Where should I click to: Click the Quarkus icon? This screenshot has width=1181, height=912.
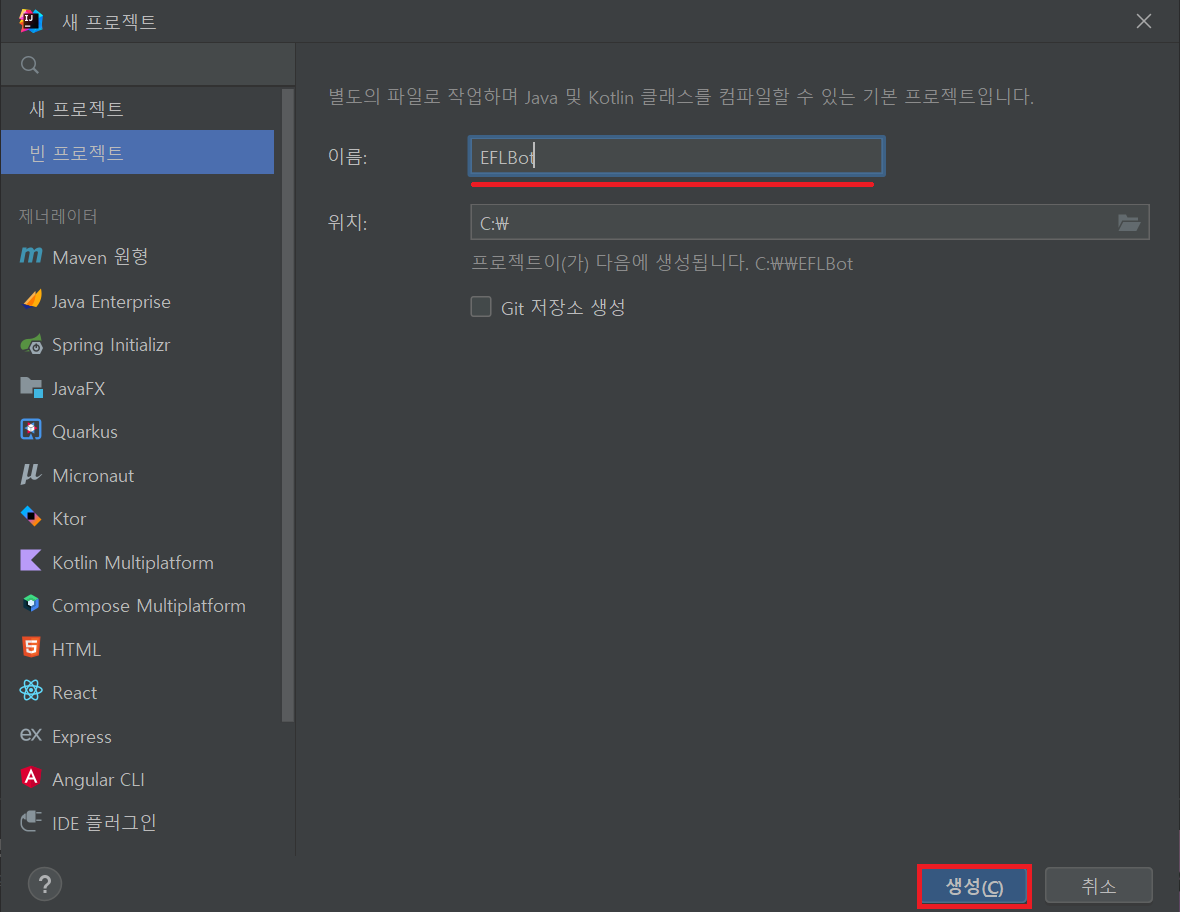tap(31, 429)
